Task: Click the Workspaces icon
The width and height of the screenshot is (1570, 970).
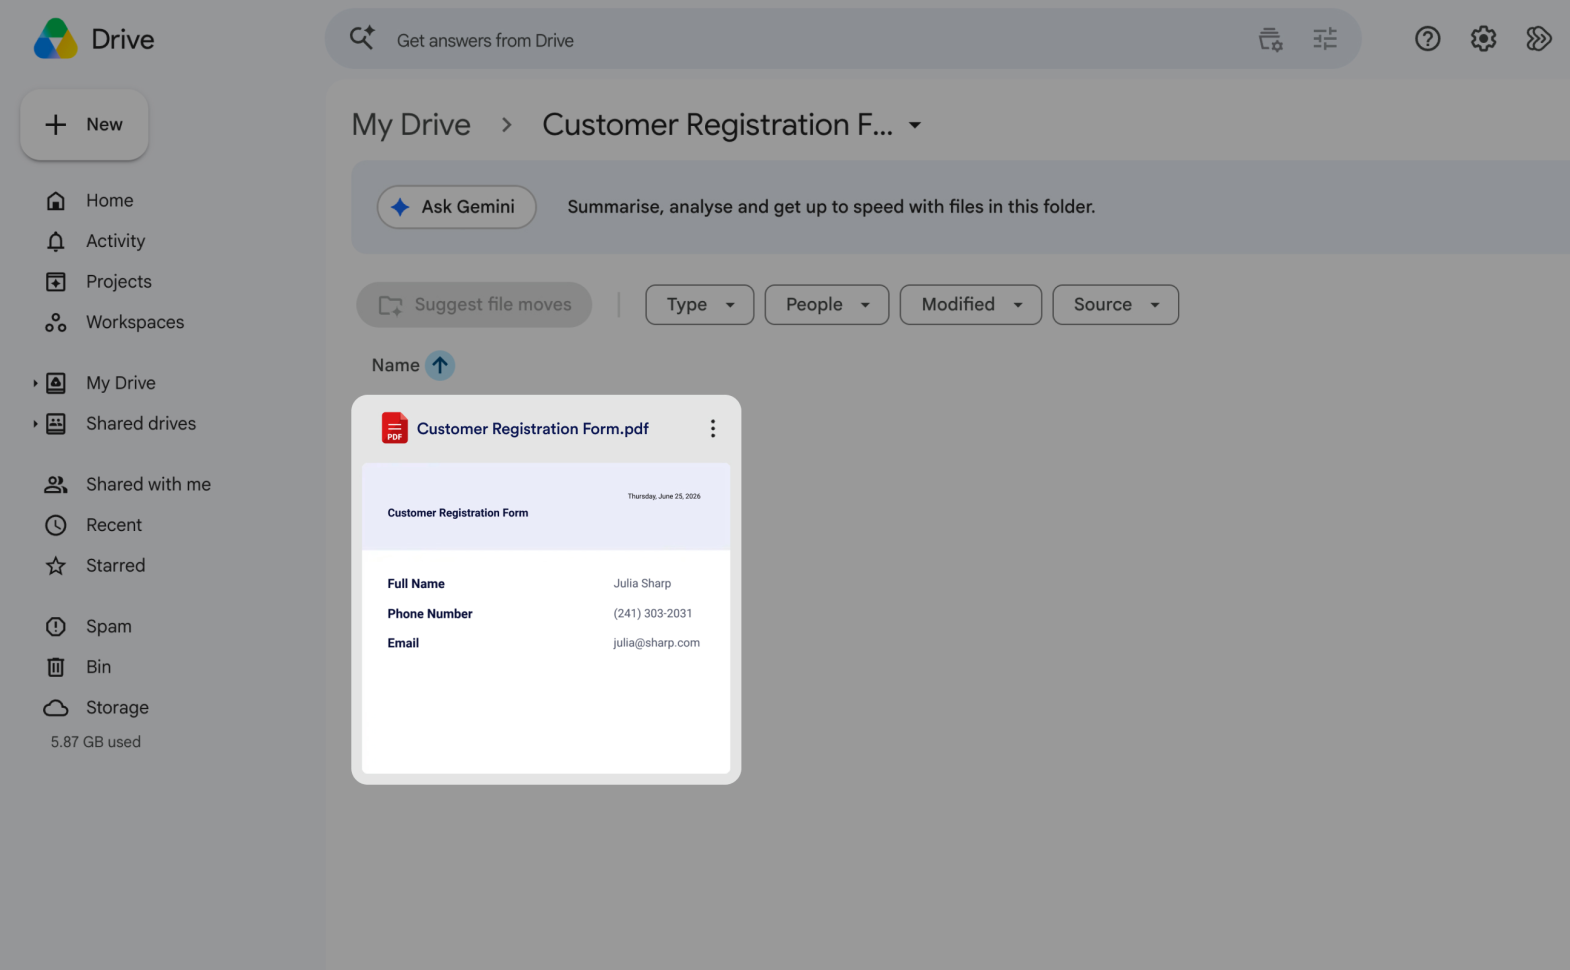Action: pos(56,322)
